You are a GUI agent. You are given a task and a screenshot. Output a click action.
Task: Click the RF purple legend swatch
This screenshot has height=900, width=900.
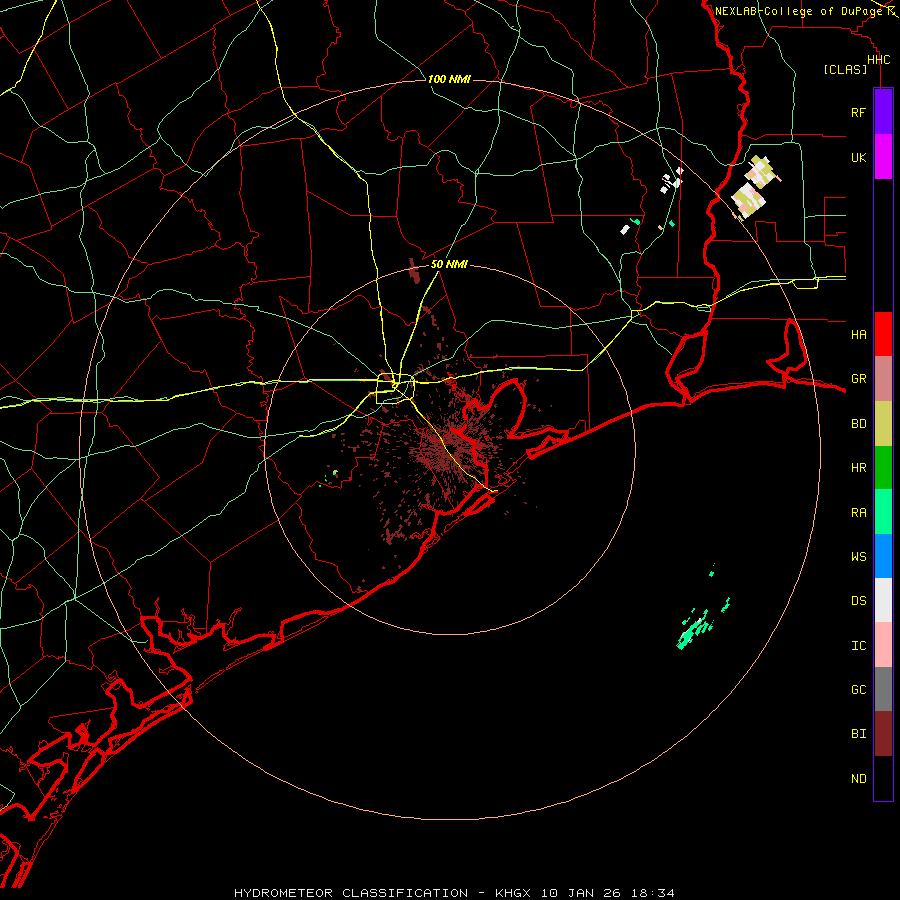pyautogui.click(x=883, y=112)
